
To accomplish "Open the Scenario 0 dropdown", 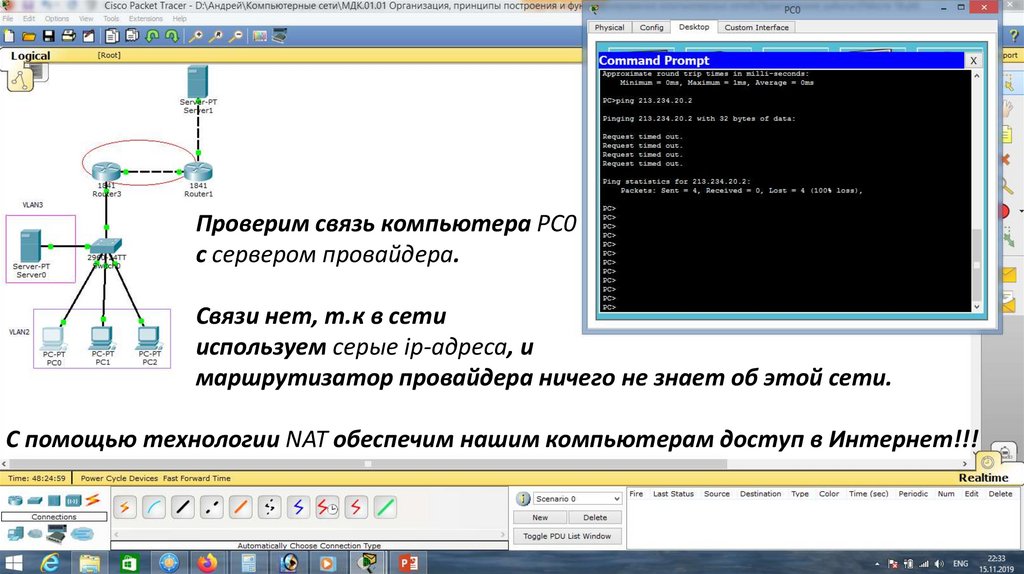I will tap(577, 498).
